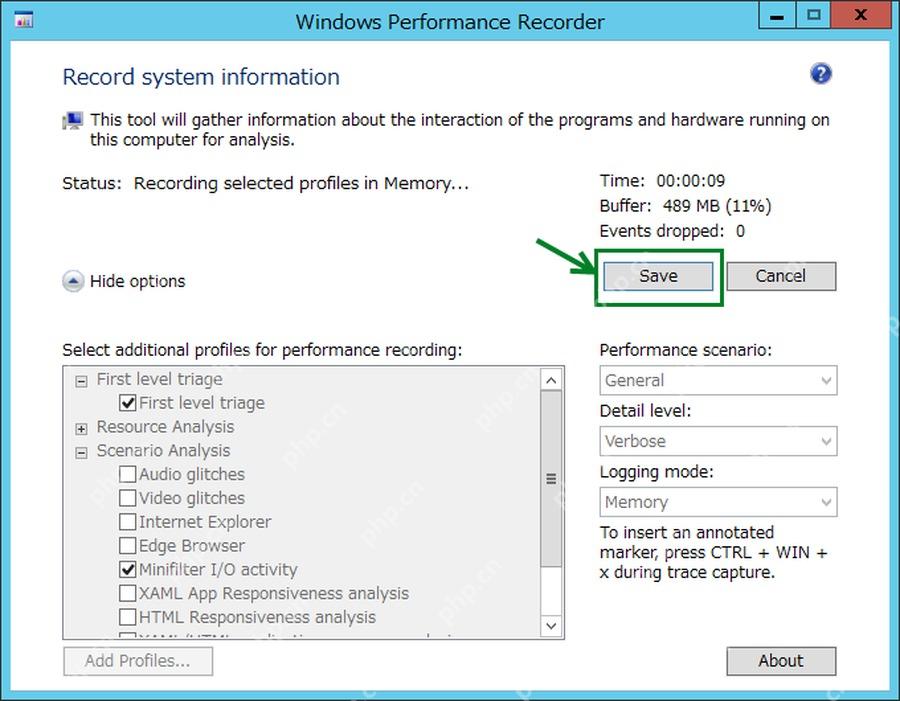The width and height of the screenshot is (900, 701).
Task: Close the Windows Performance Recorder window
Action: coord(860,16)
